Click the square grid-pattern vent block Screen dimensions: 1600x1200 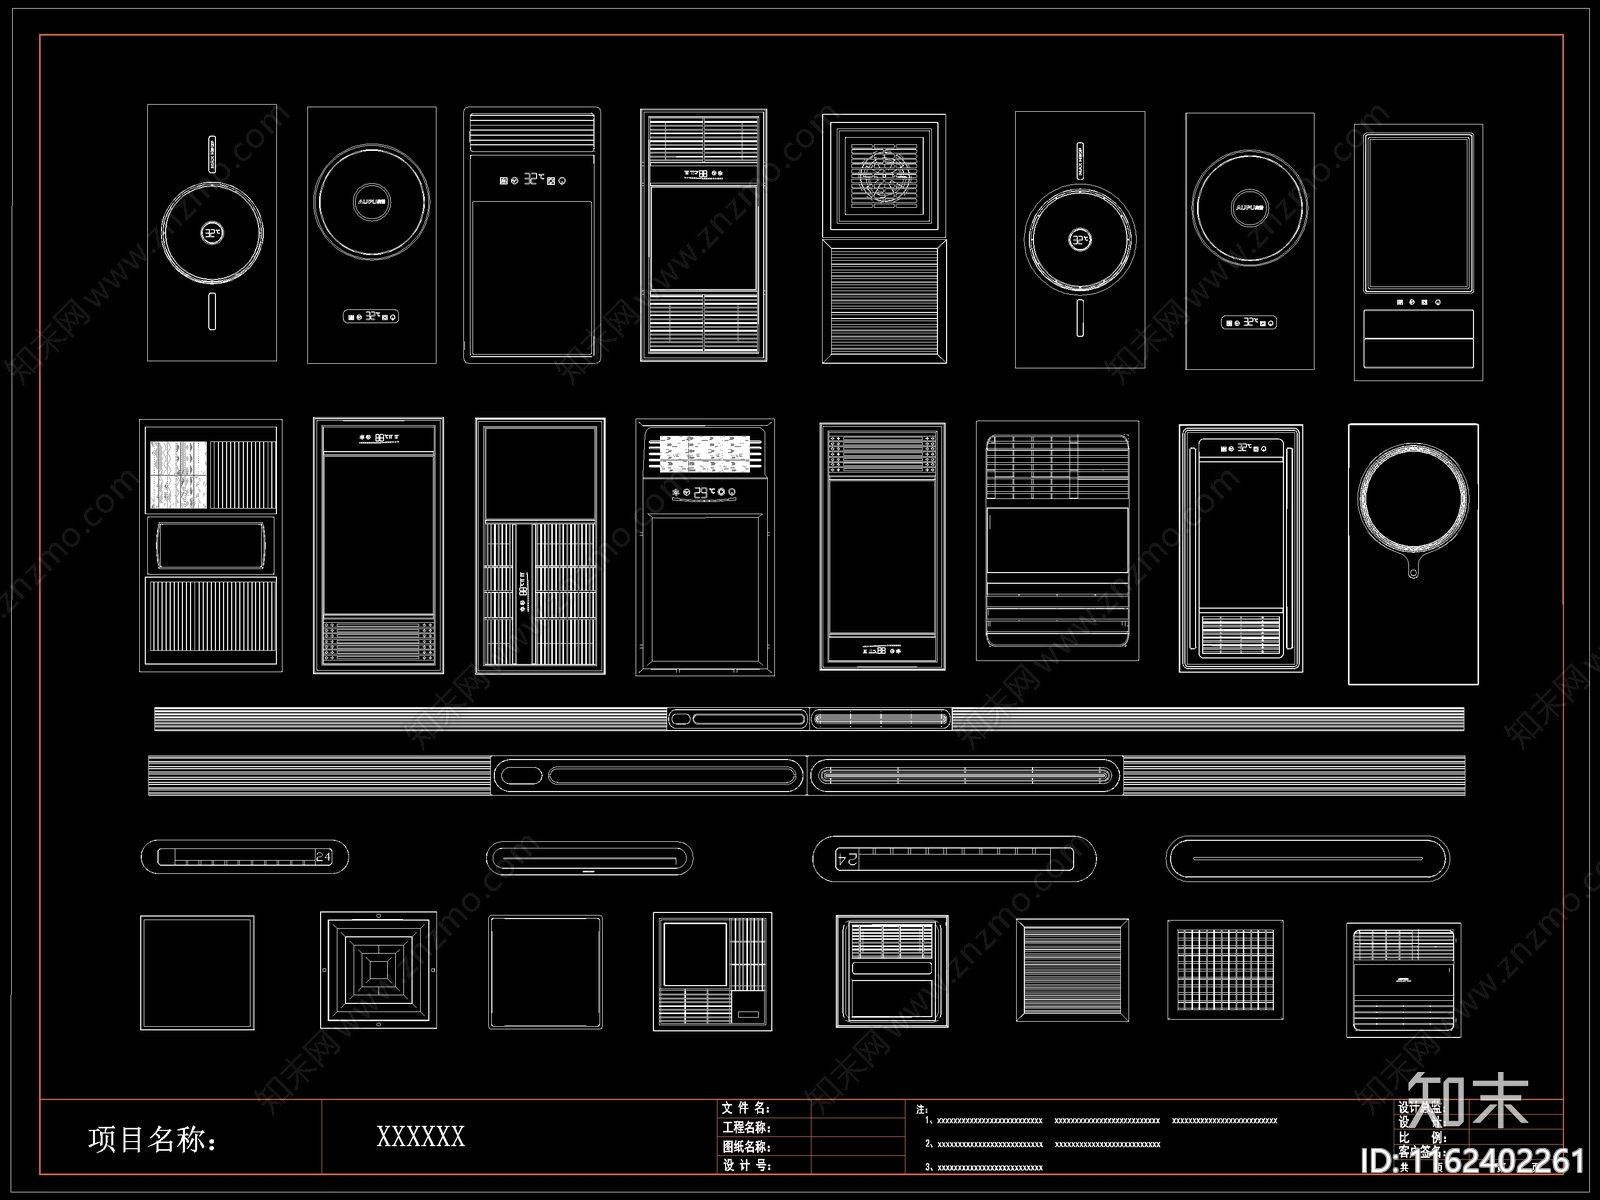pos(1225,970)
